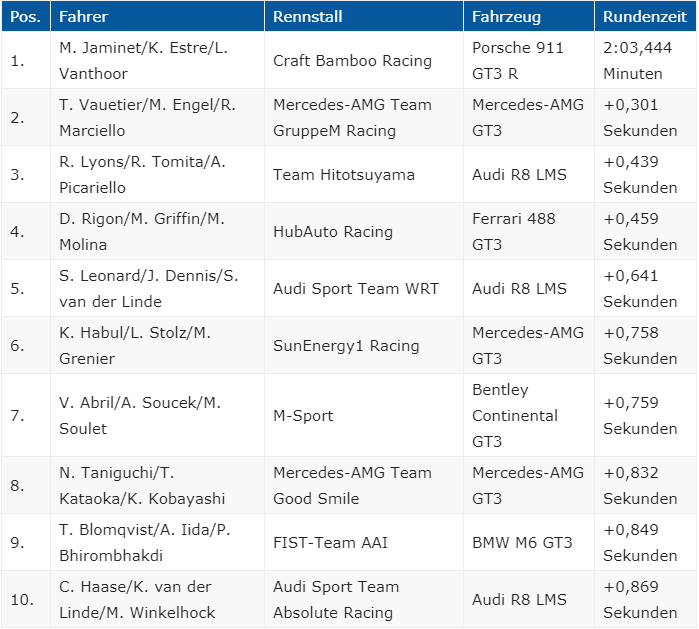The width and height of the screenshot is (699, 629).
Task: Click the Ferrari 488 GT3 cell
Action: tap(529, 231)
